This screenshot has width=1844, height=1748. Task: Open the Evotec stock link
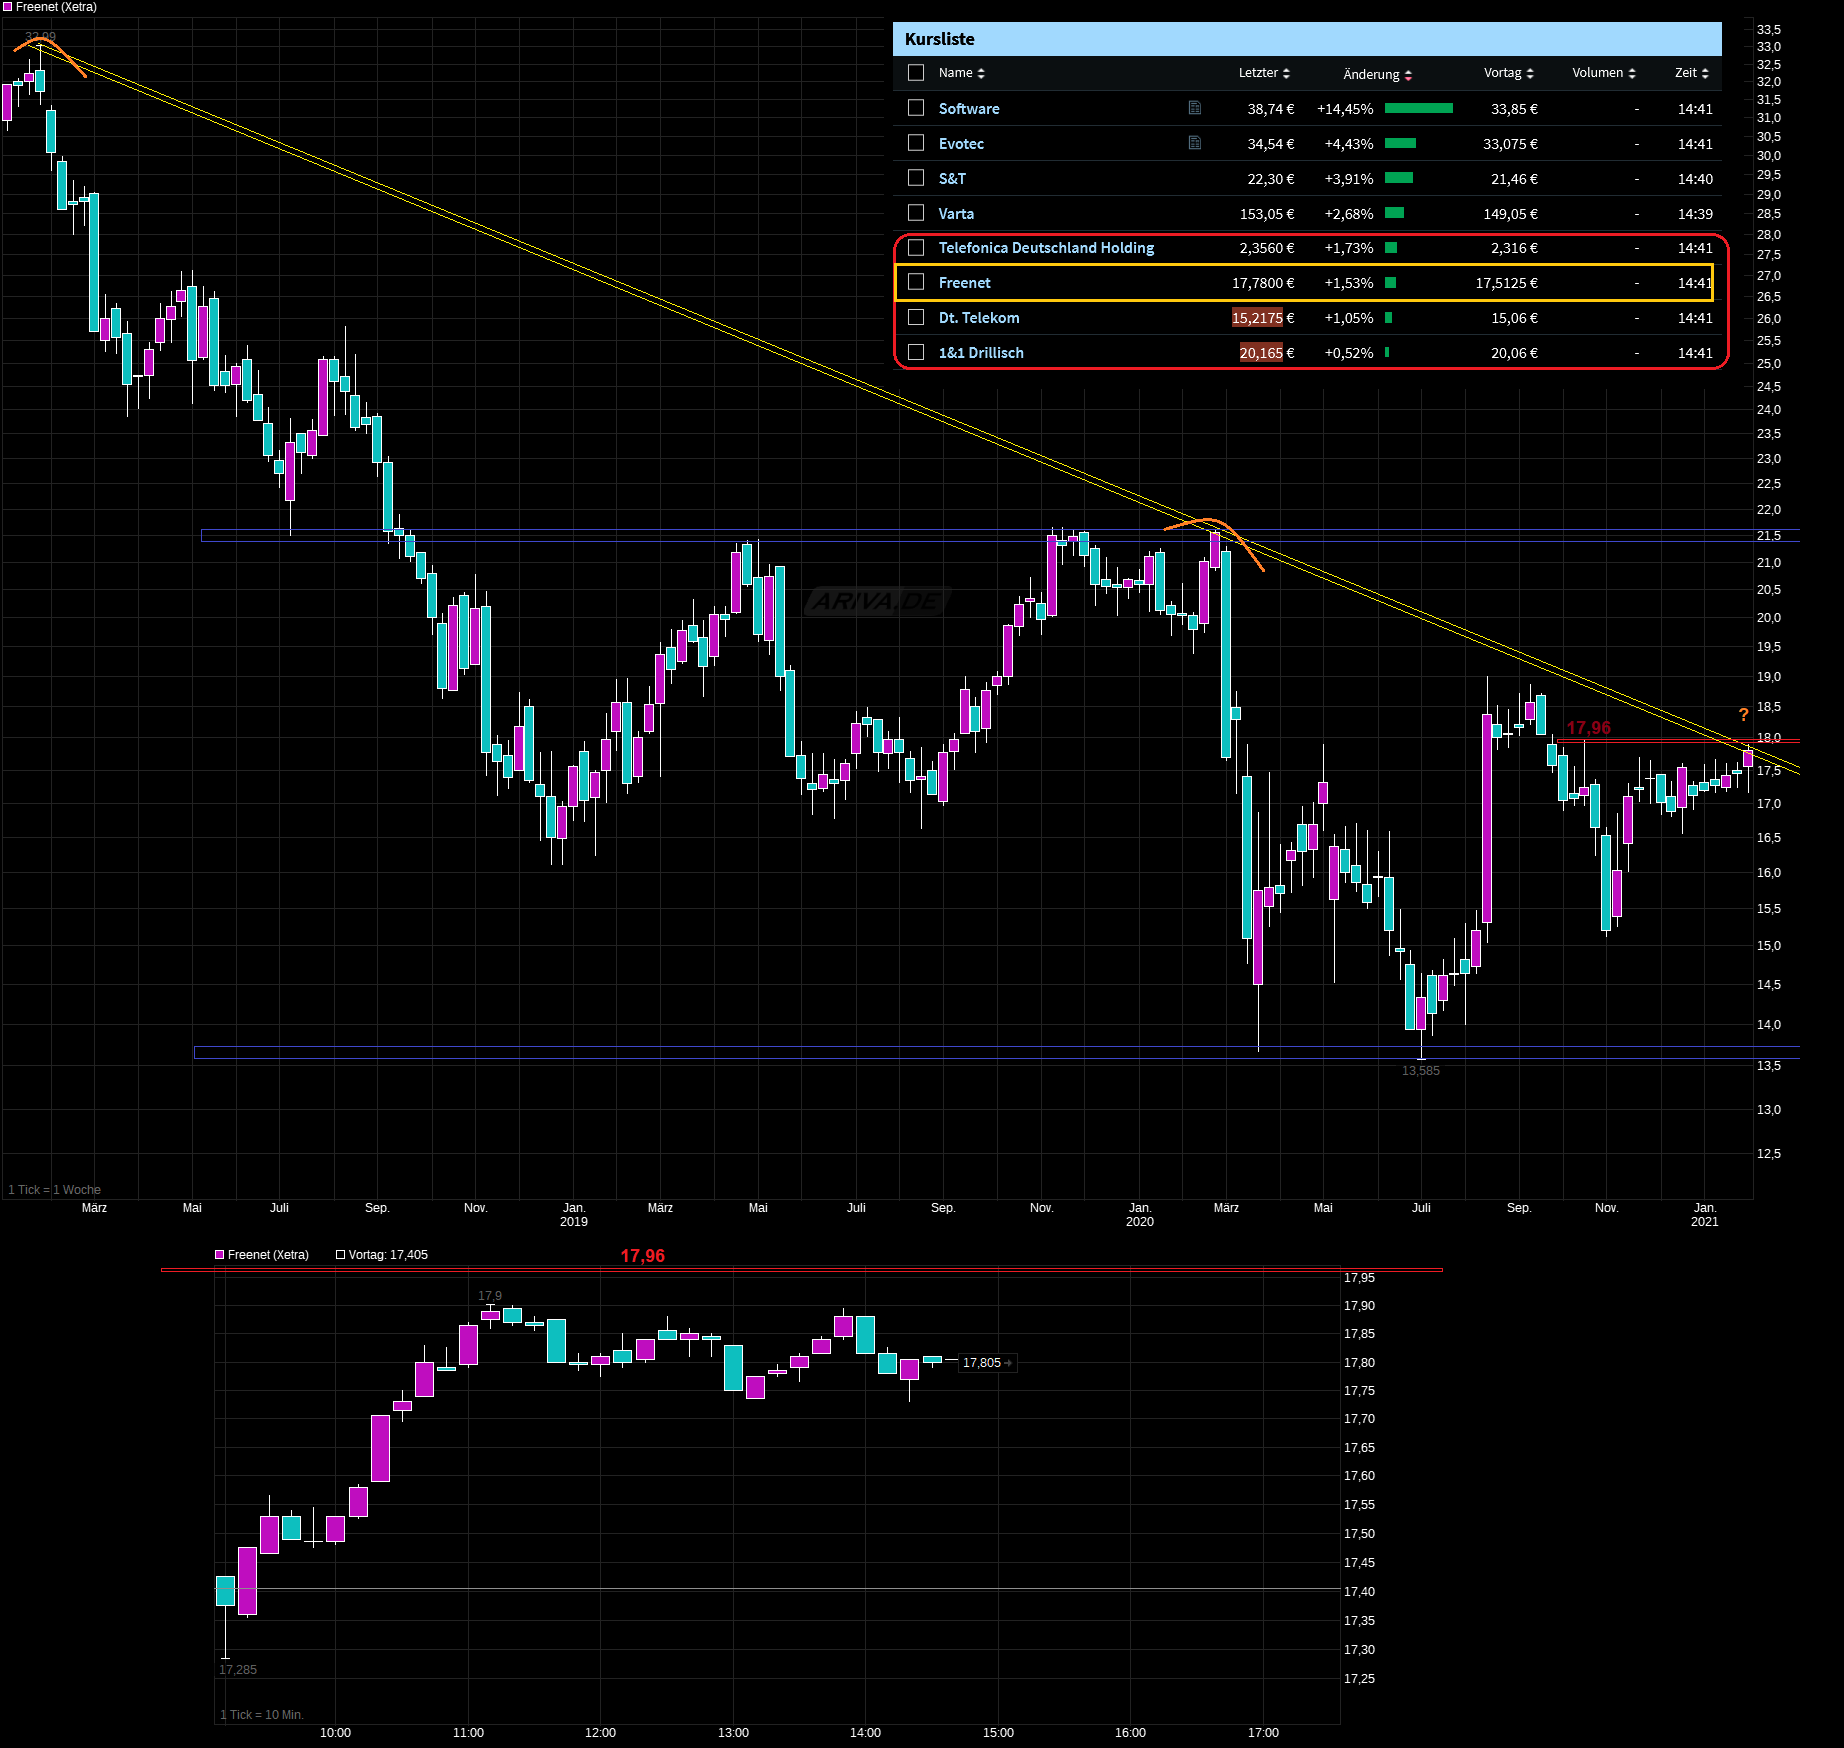(x=961, y=144)
